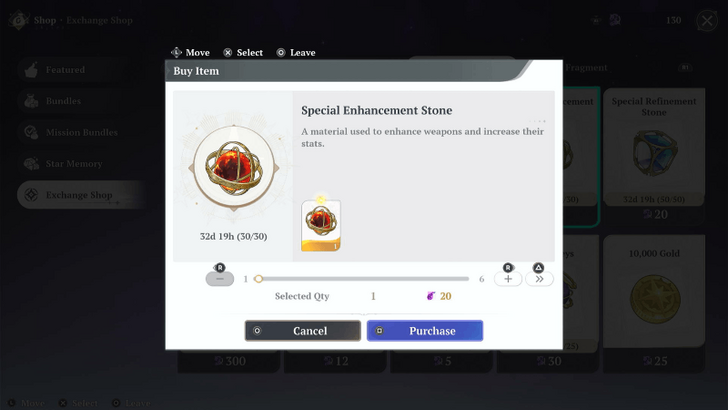Click the purple currency icon beside 20
This screenshot has height=410, width=728.
tap(431, 296)
